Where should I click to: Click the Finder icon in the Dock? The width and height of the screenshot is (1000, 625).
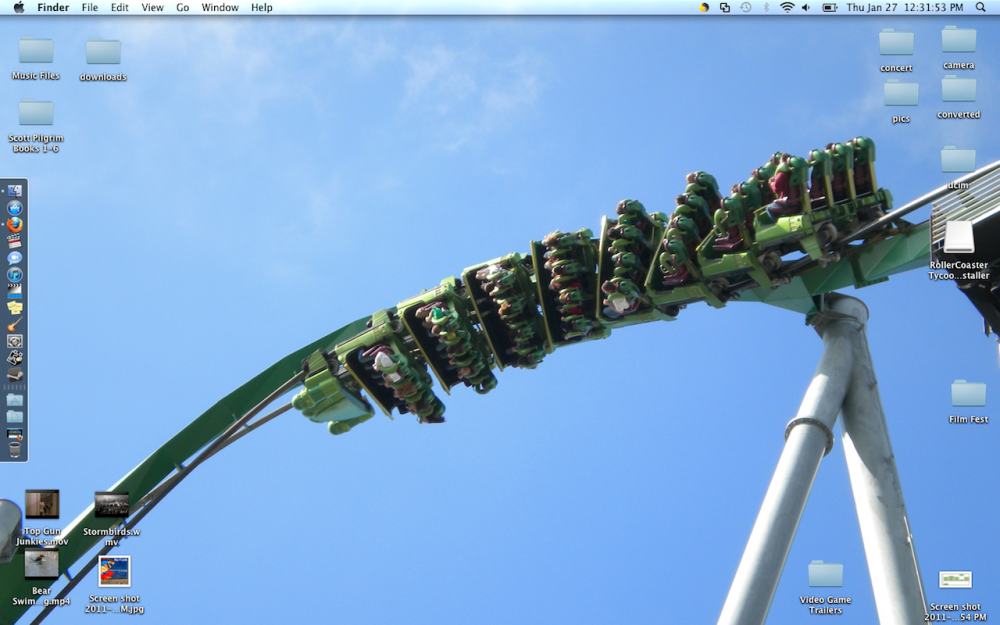[x=14, y=191]
